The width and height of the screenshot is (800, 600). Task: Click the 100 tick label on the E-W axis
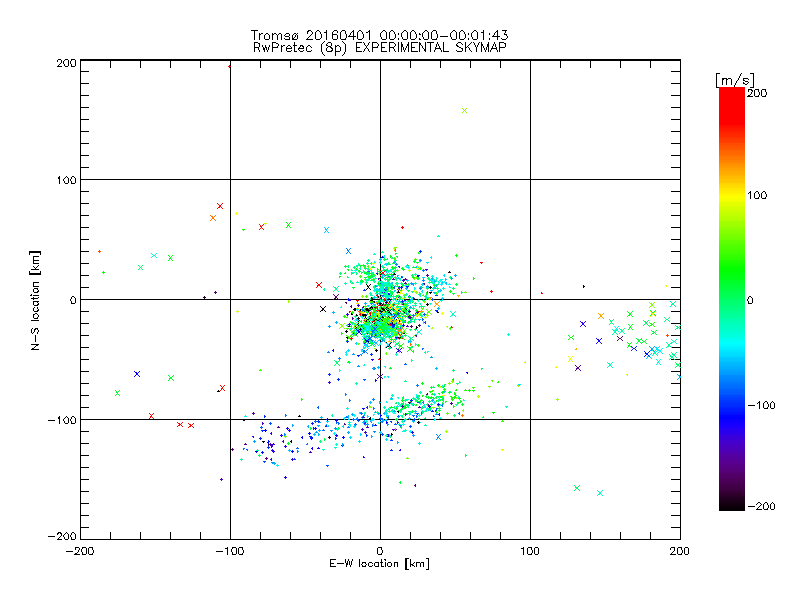(530, 551)
